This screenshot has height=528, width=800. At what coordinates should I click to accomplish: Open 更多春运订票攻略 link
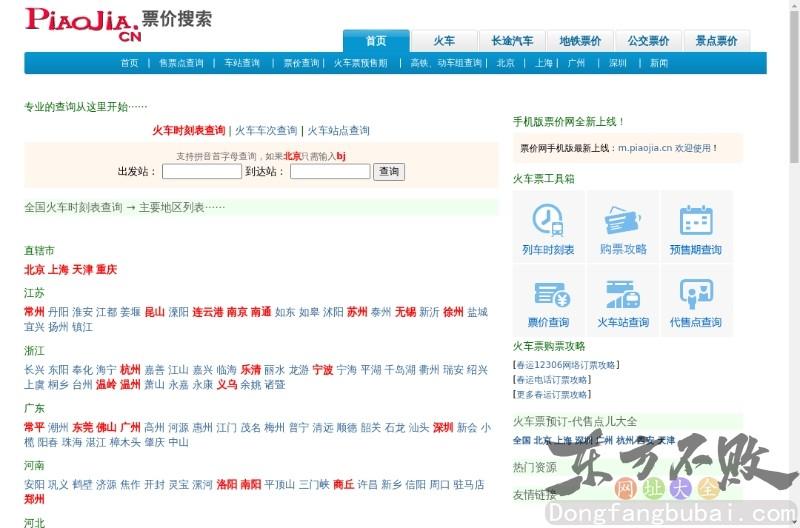coord(552,395)
